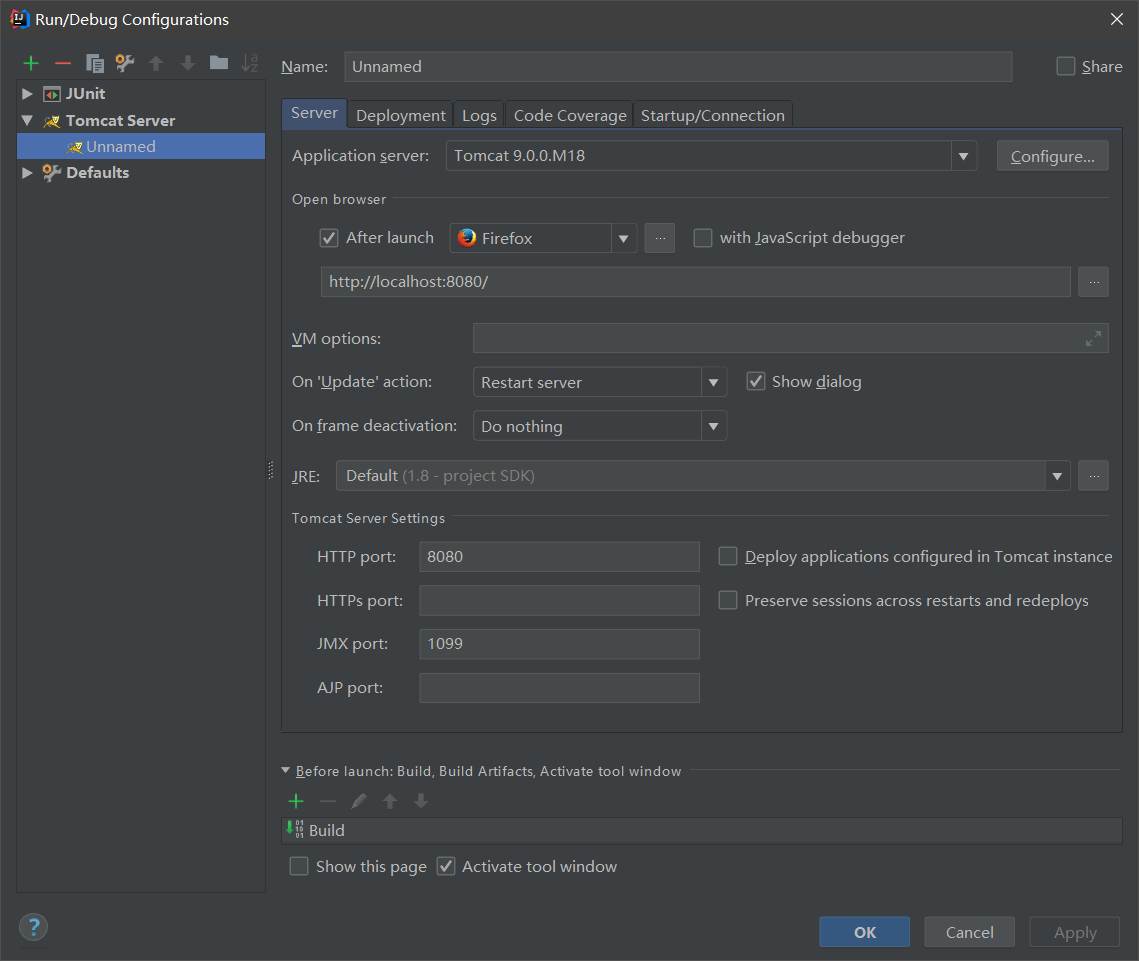Image resolution: width=1139 pixels, height=961 pixels.
Task: Click the wrench edit defaults icon
Action: (125, 63)
